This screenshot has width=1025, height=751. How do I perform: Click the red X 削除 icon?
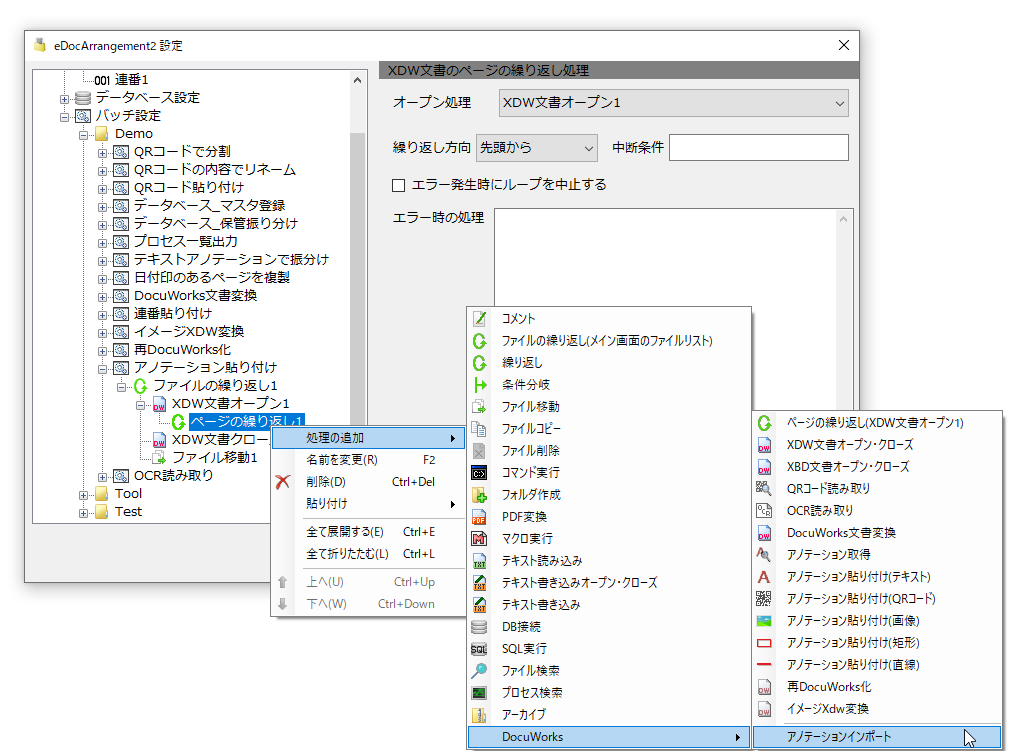282,482
